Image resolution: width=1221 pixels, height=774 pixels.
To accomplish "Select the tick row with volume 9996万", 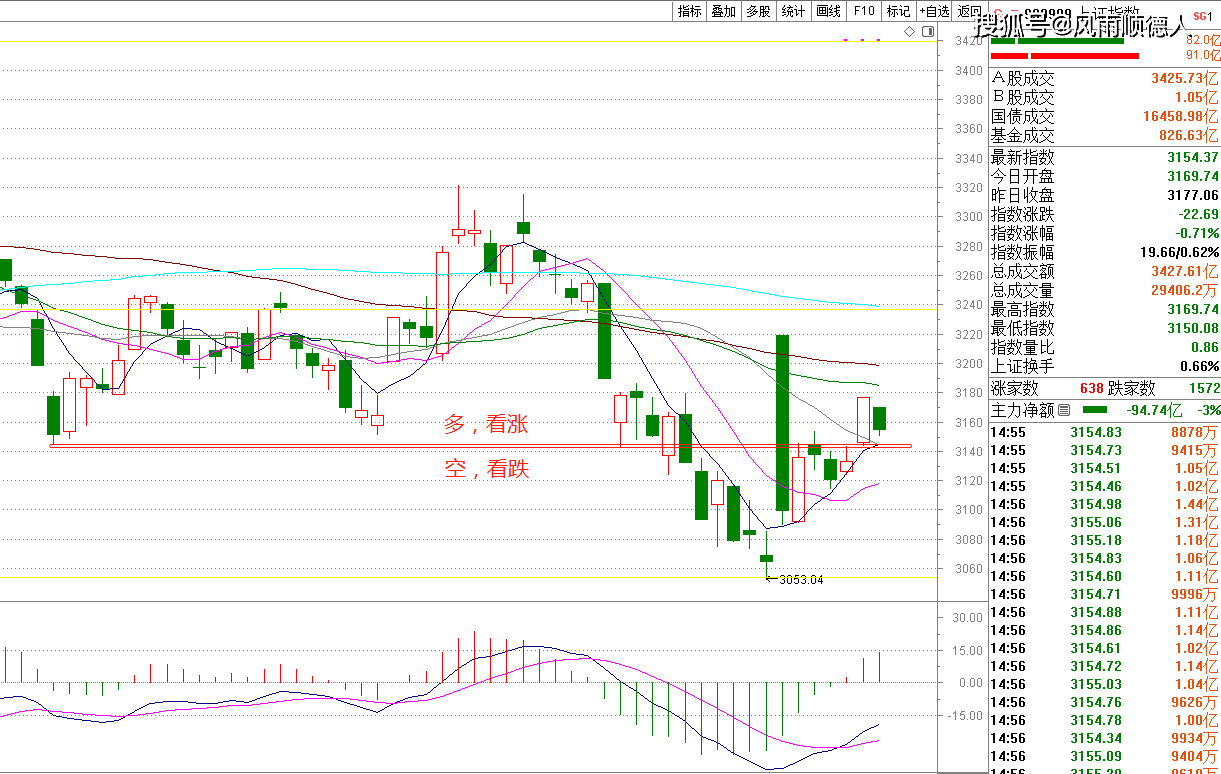I will (1105, 594).
